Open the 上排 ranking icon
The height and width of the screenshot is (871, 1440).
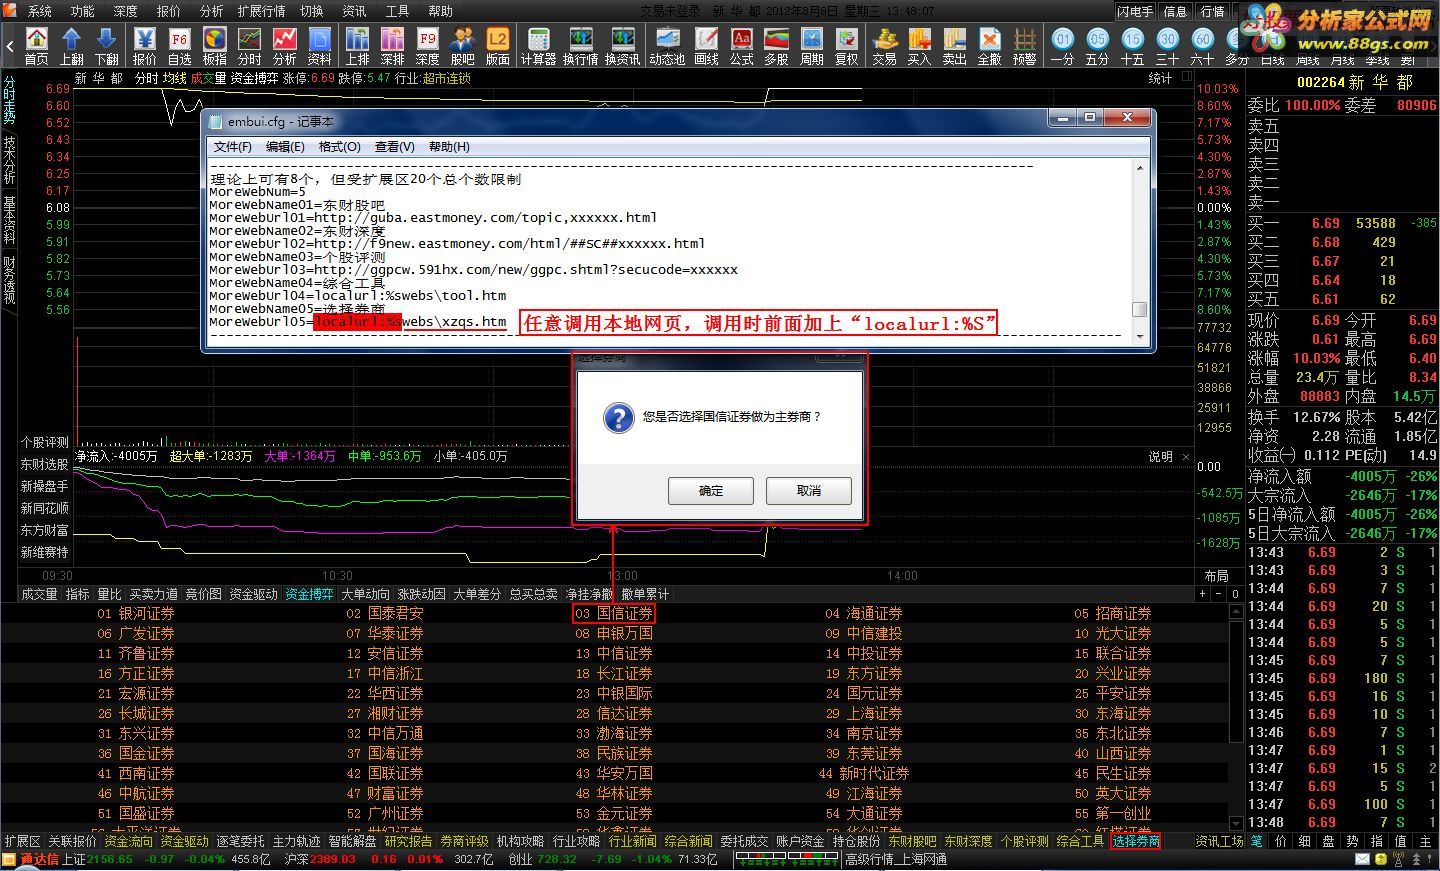pos(357,46)
